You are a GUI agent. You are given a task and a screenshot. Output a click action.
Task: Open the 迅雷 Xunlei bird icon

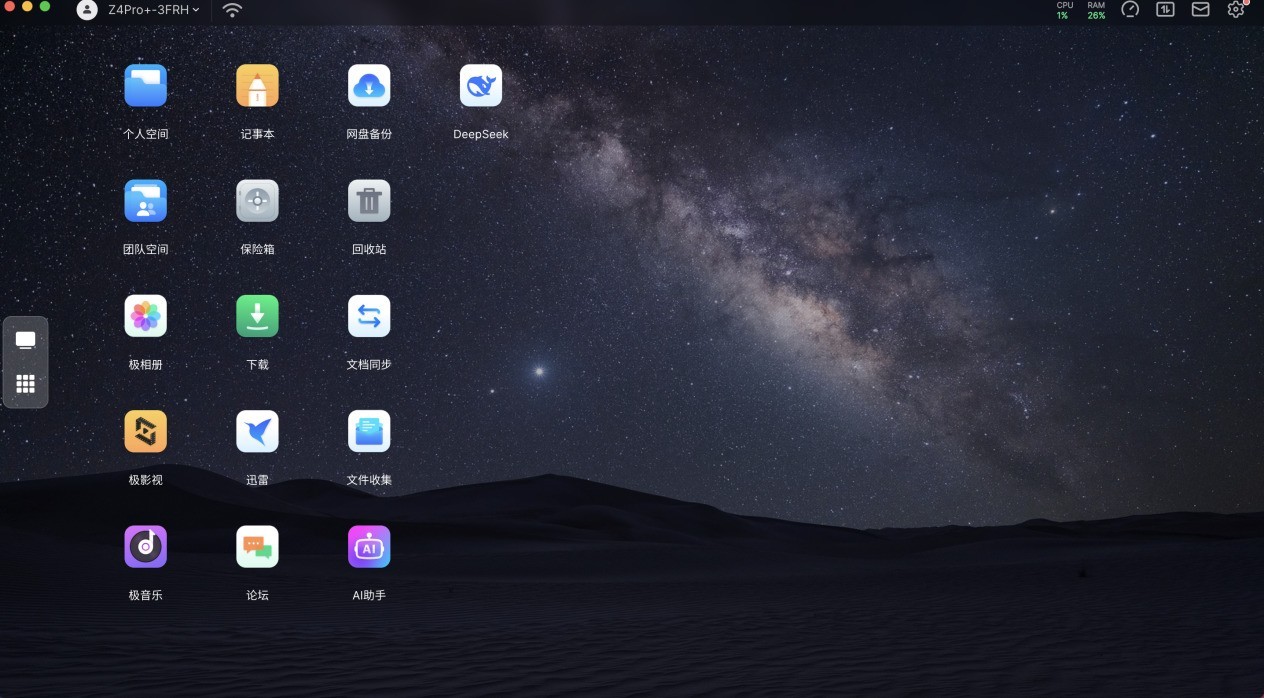[257, 431]
